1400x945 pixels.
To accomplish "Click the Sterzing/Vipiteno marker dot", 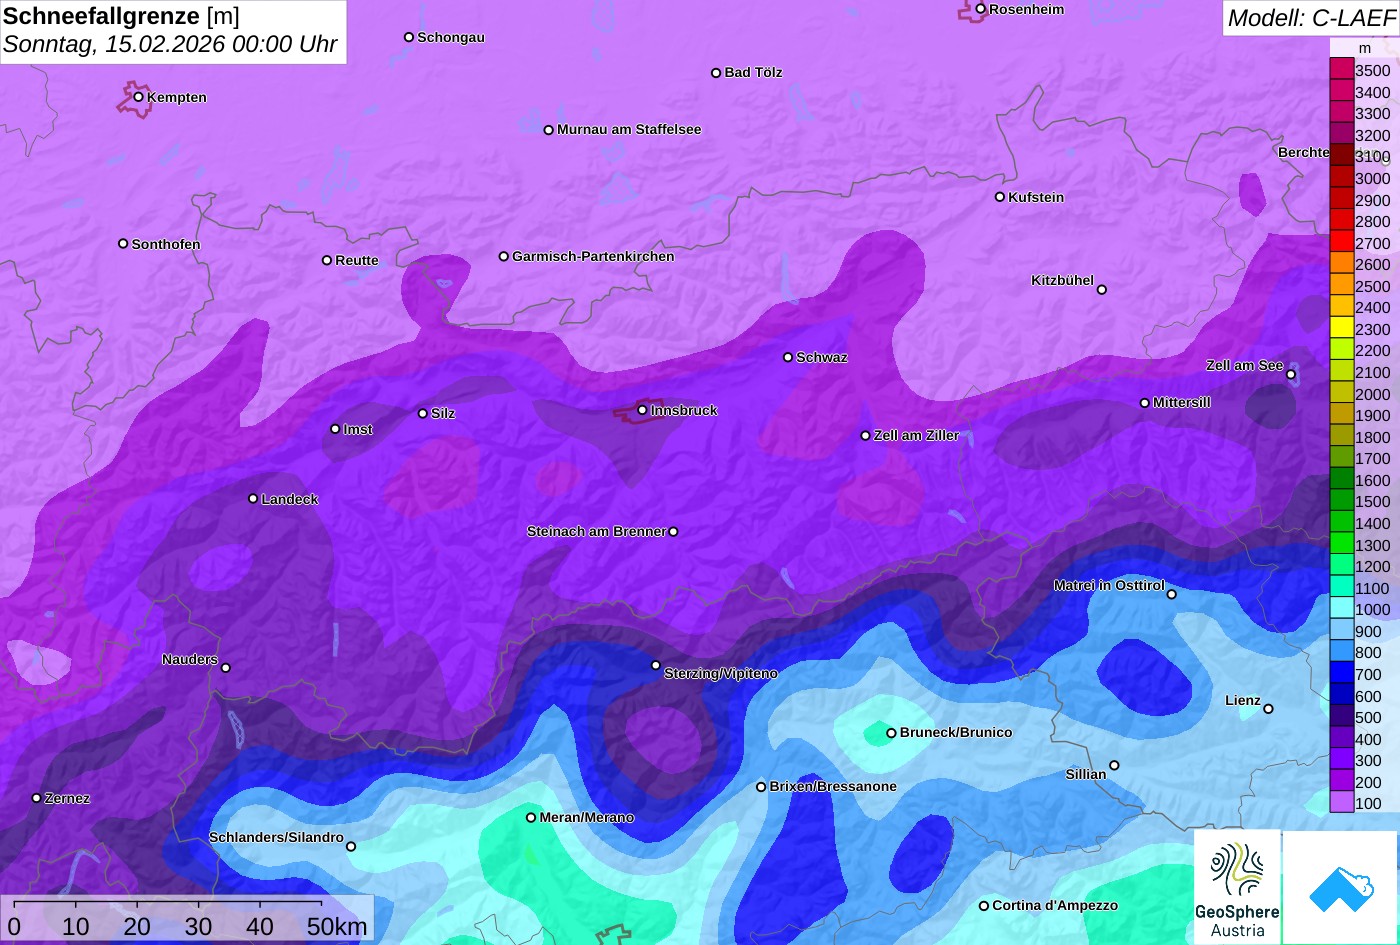I will tap(656, 665).
